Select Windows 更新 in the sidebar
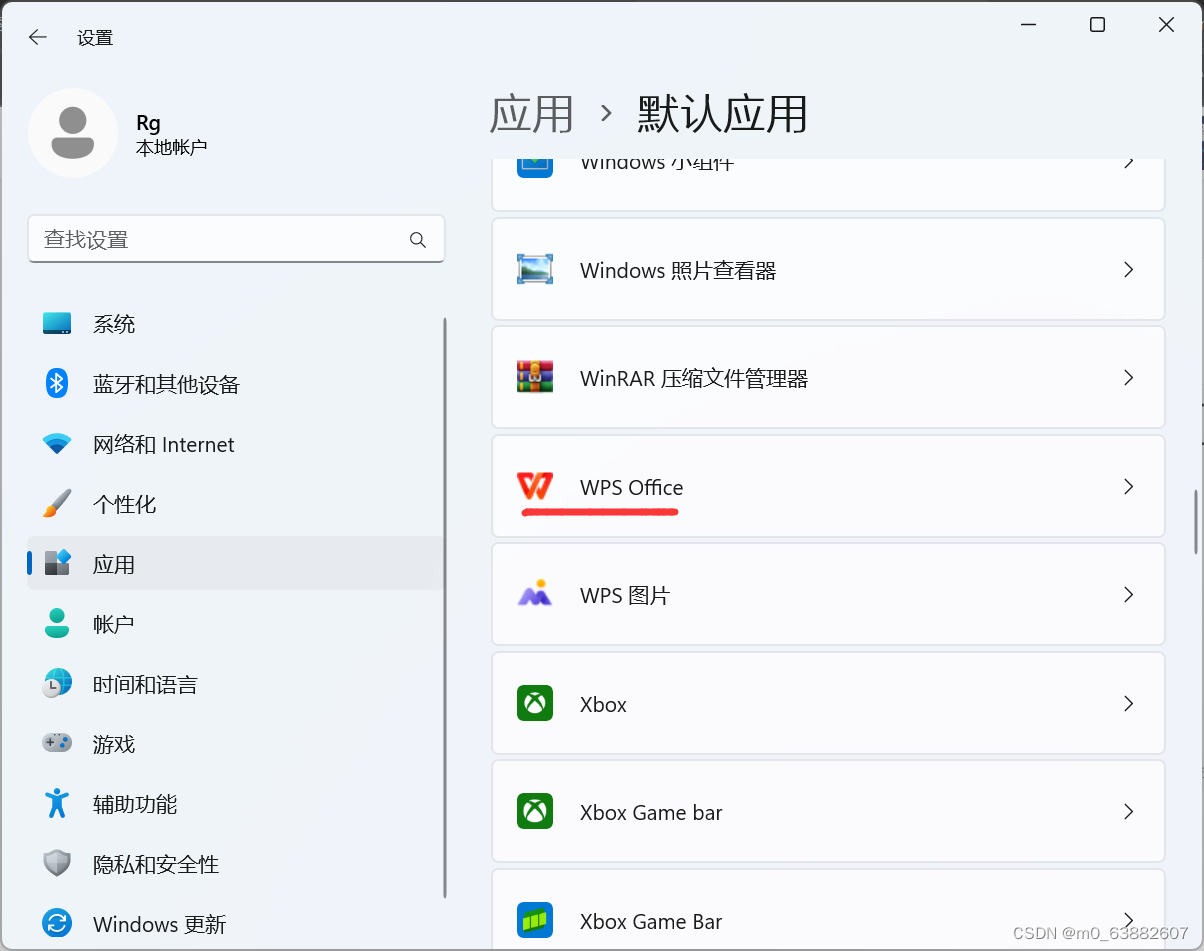Image resolution: width=1204 pixels, height=951 pixels. 236,923
